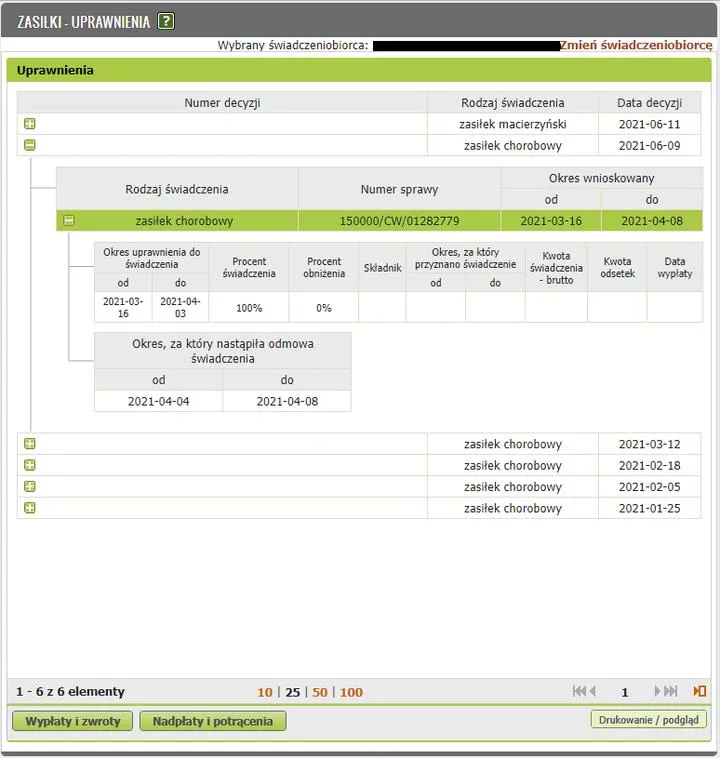Collapse case 150000/CW/01282779 details
Viewport: 720px width, 758px height.
69,221
